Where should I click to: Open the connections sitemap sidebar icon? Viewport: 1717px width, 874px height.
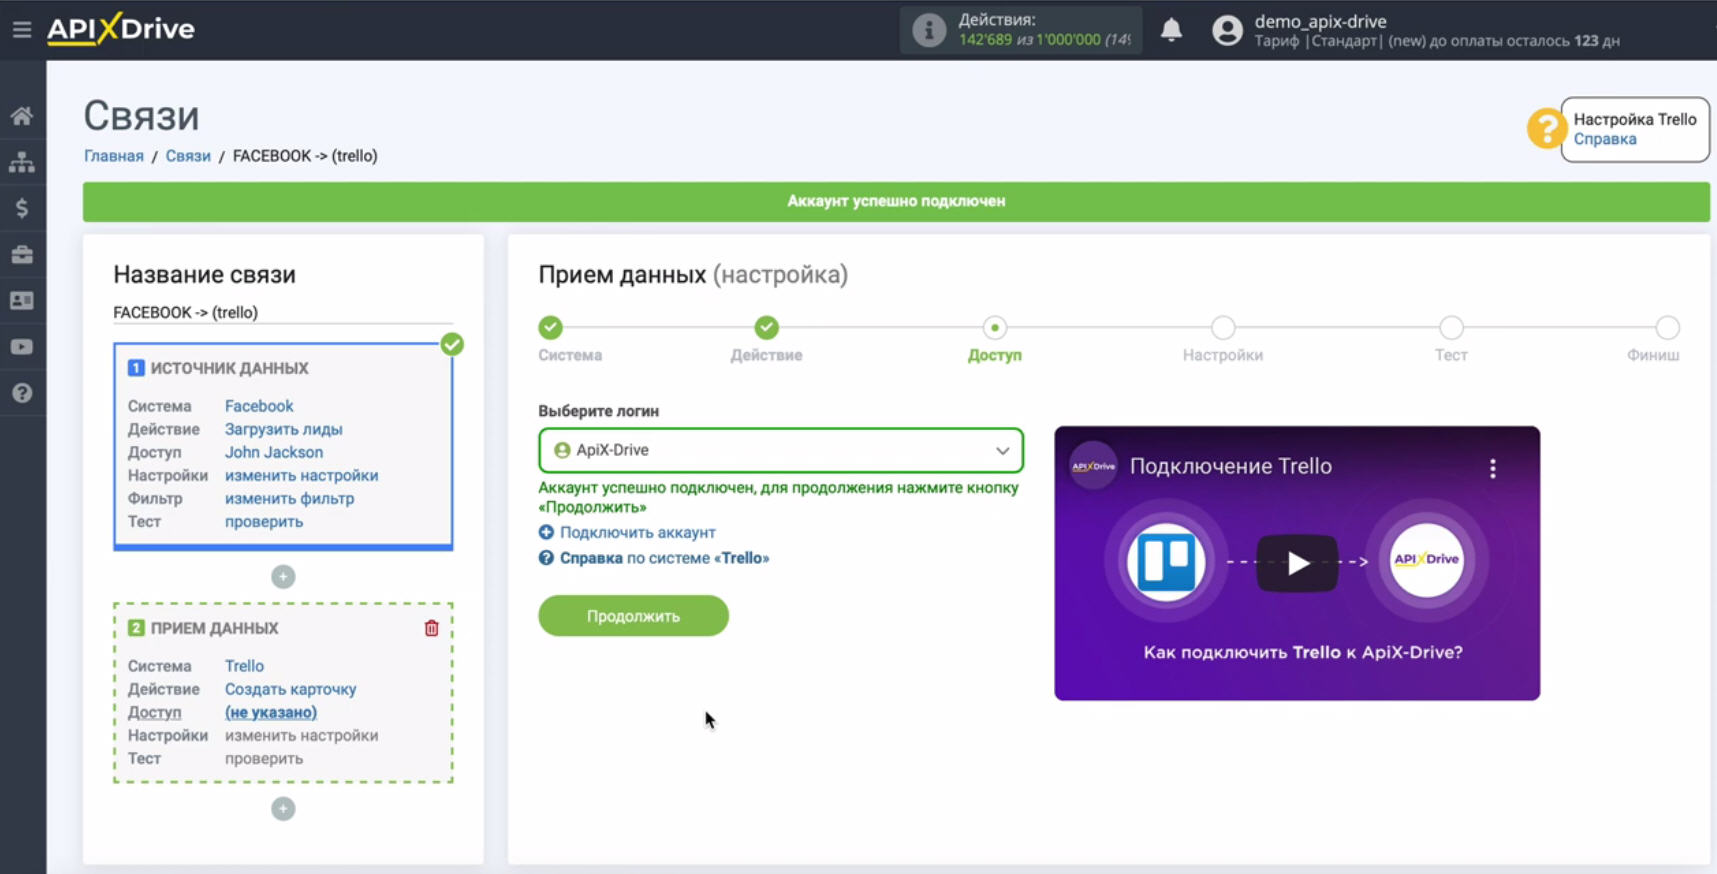click(x=22, y=162)
